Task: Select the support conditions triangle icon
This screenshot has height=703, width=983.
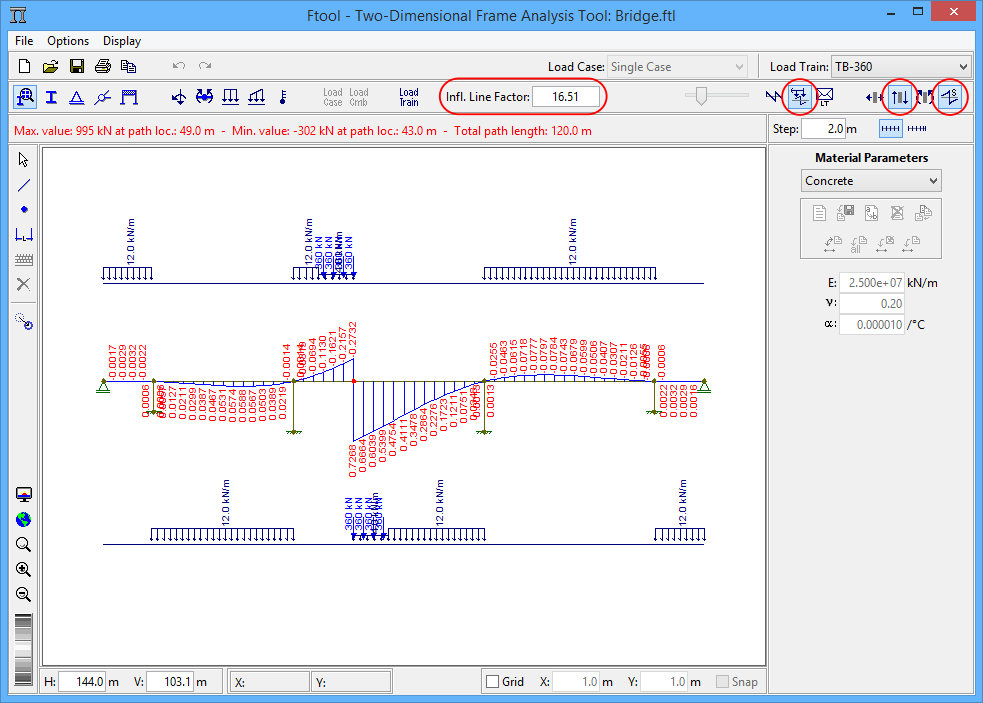Action: (x=76, y=97)
